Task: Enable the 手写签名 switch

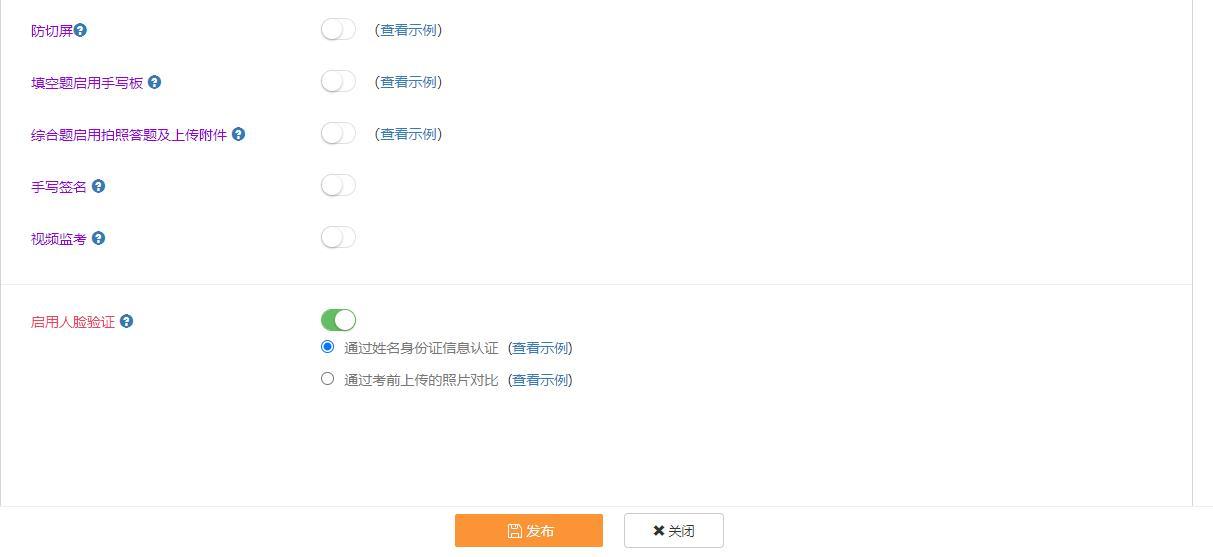Action: pos(338,185)
